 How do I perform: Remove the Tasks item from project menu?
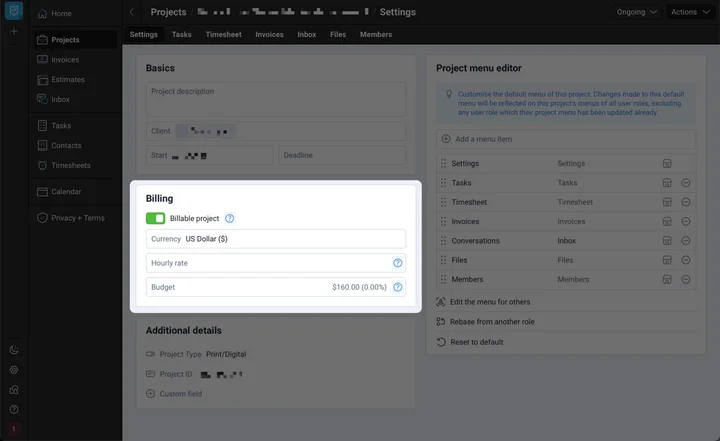click(x=686, y=183)
